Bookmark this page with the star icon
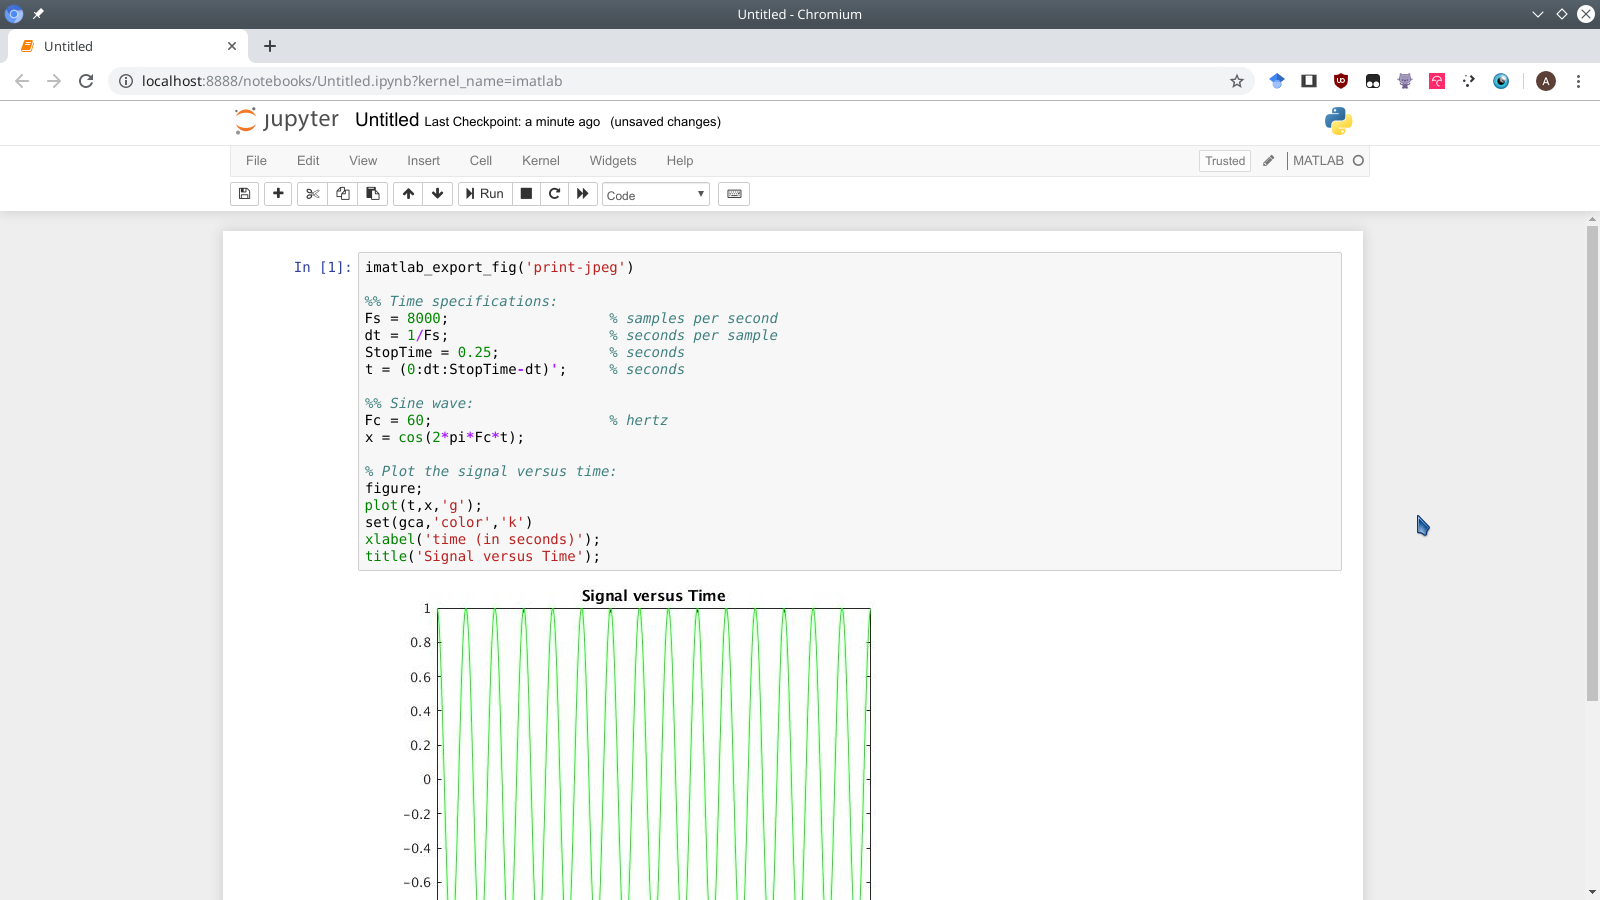The height and width of the screenshot is (900, 1600). tap(1237, 81)
